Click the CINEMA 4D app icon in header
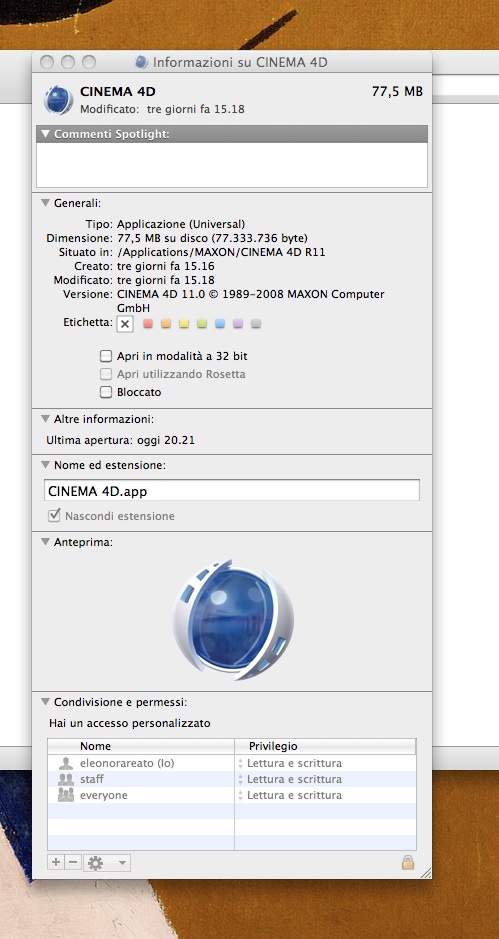The width and height of the screenshot is (499, 939). [x=58, y=99]
